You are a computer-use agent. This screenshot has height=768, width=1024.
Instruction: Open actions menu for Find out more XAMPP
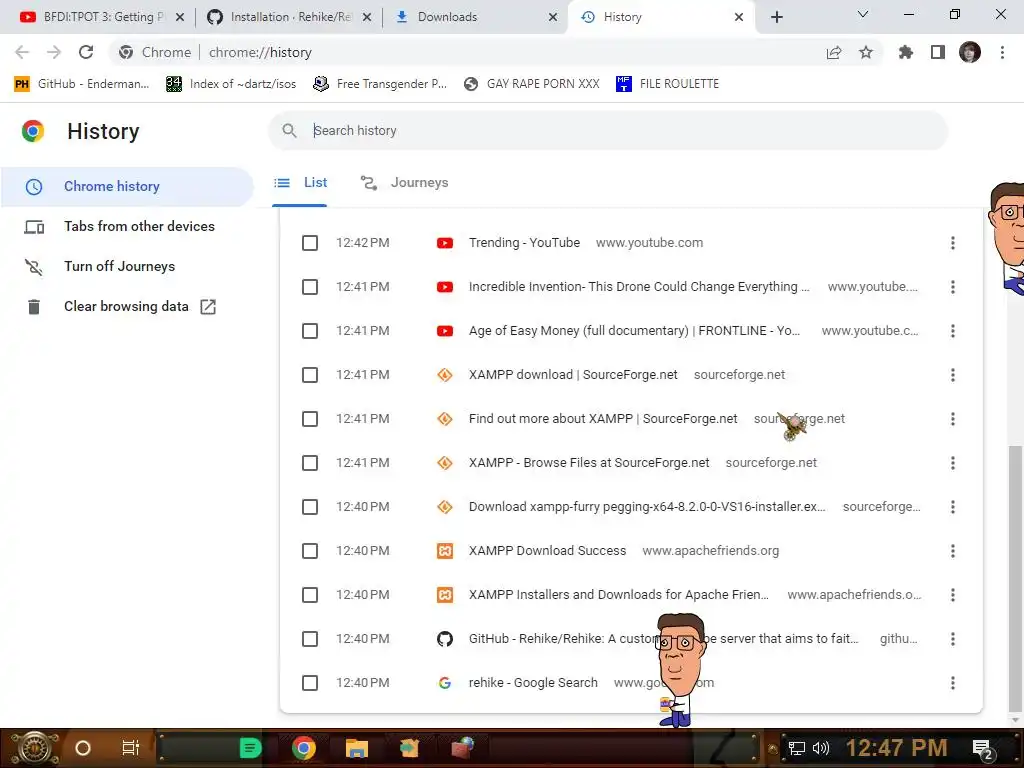953,419
